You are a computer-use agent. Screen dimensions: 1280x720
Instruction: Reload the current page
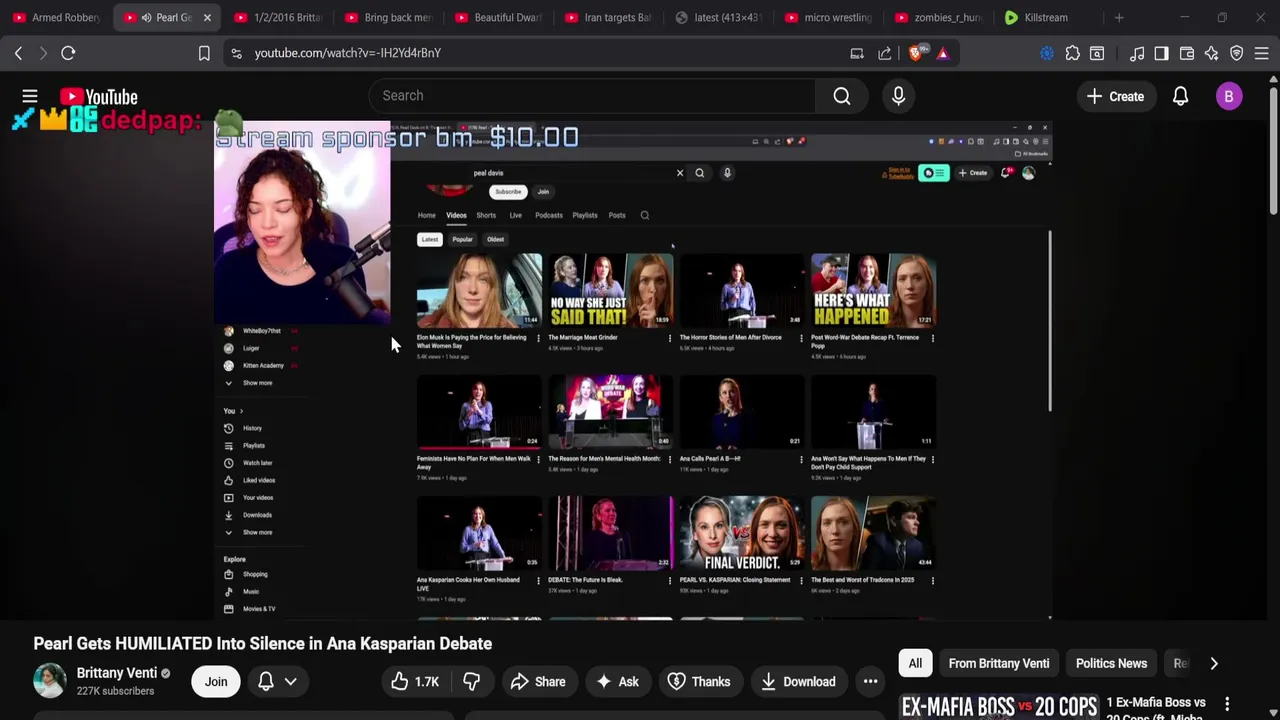click(68, 53)
